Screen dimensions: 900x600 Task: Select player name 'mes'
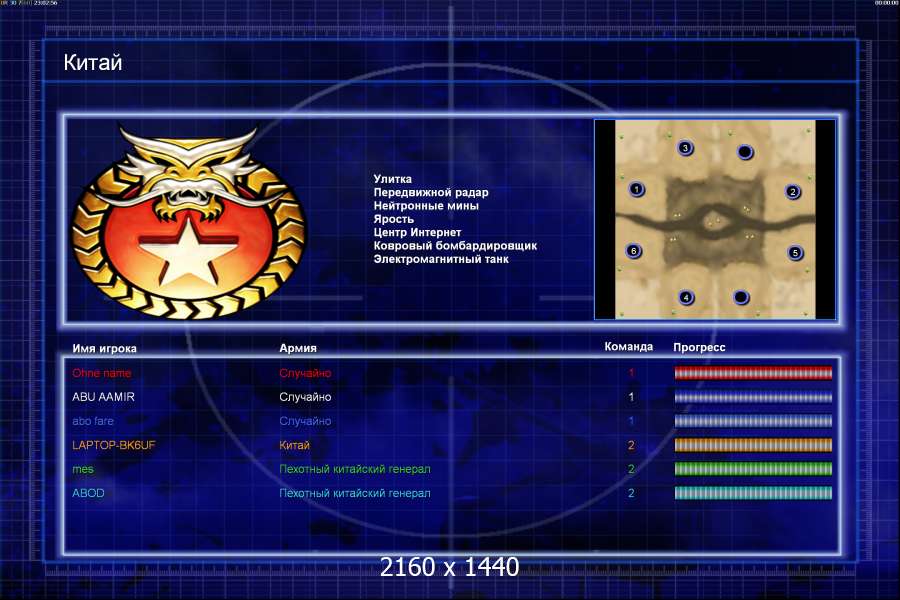(83, 469)
